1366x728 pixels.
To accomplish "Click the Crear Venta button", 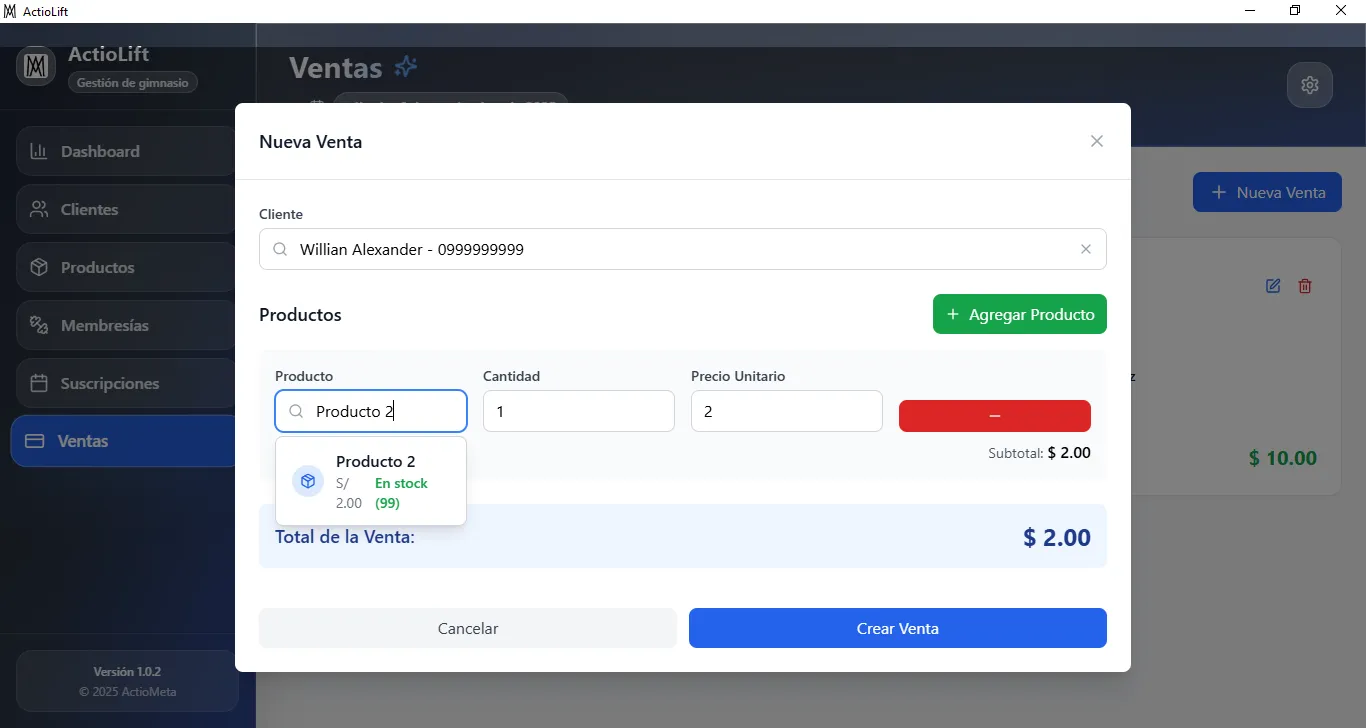I will pos(897,628).
